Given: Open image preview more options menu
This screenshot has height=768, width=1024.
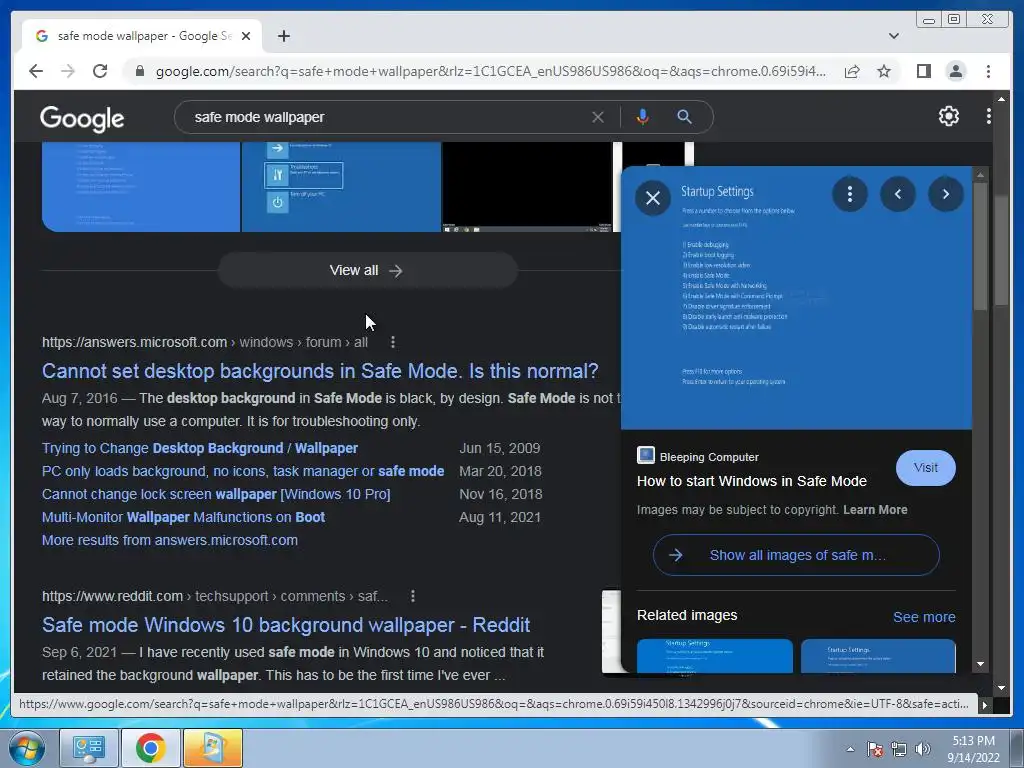Looking at the screenshot, I should point(850,194).
